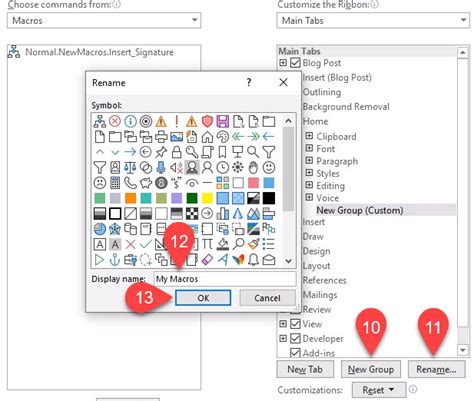Cancel the Rename dialog
Viewport: 474px width, 401px height.
(x=267, y=298)
